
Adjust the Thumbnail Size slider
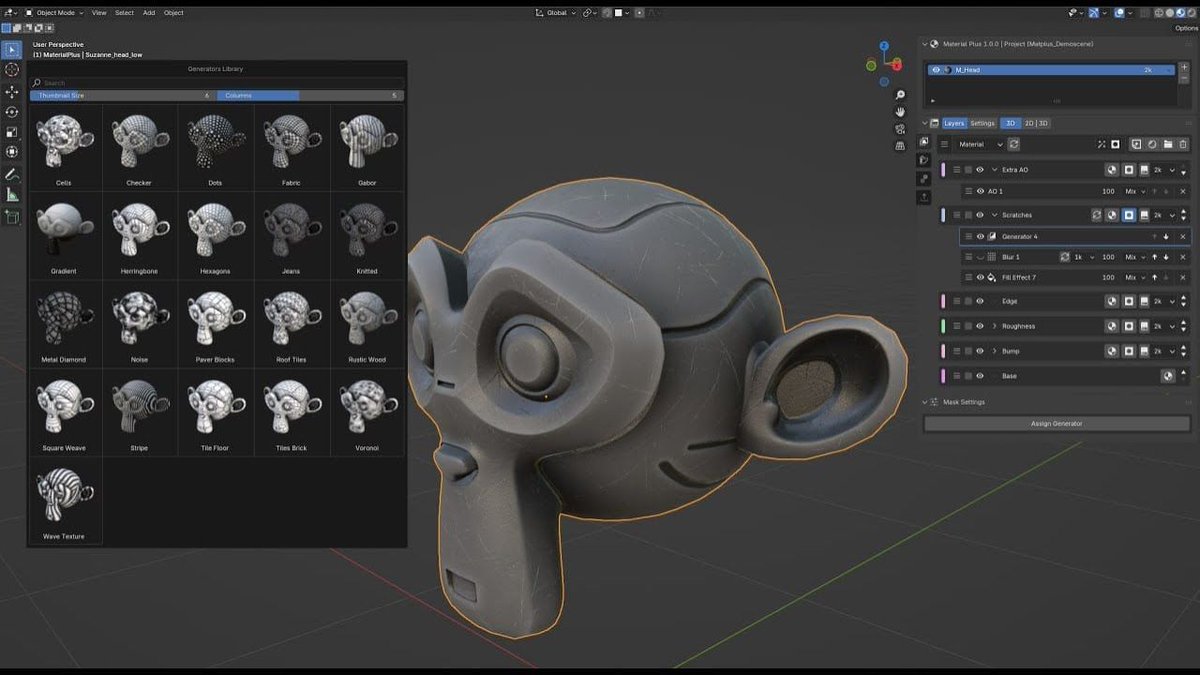(x=121, y=95)
